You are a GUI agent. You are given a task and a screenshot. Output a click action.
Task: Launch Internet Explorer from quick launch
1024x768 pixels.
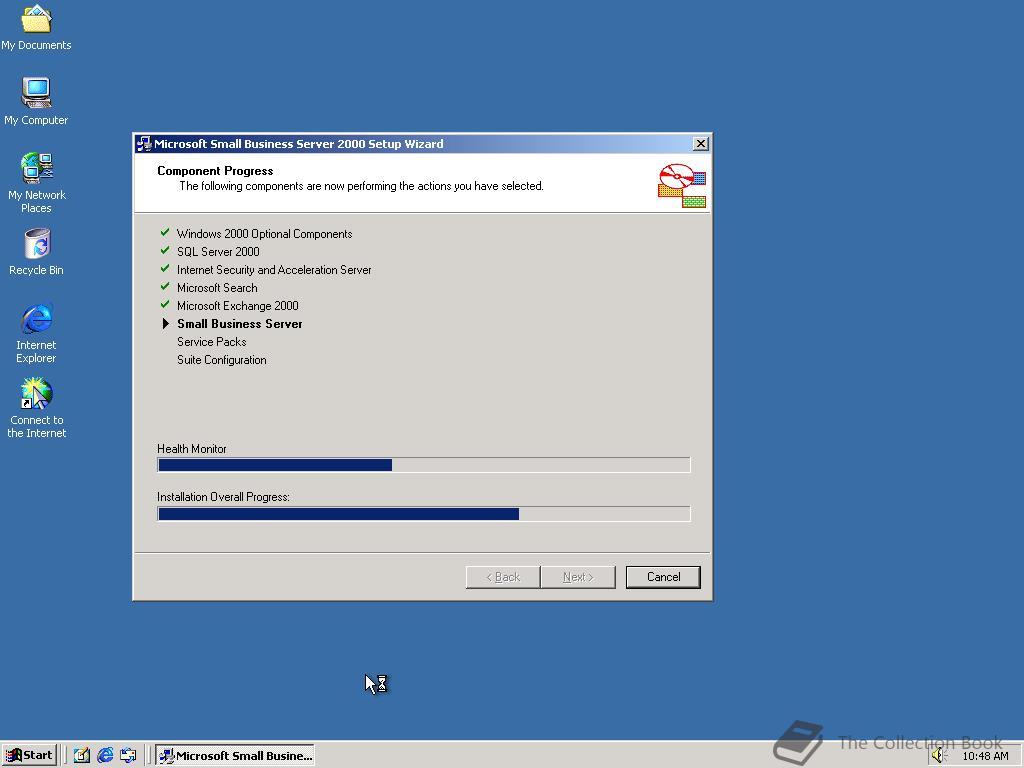[x=104, y=755]
